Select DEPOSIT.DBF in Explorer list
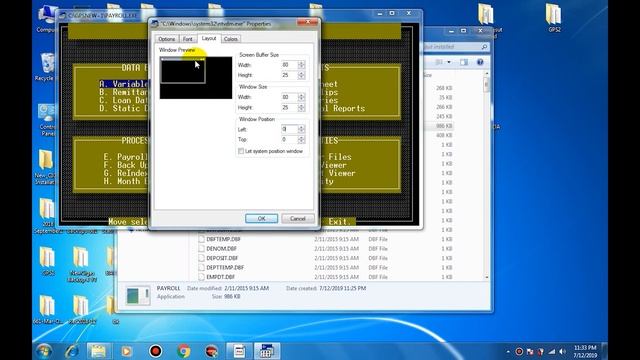This screenshot has width=640, height=360. [222, 258]
